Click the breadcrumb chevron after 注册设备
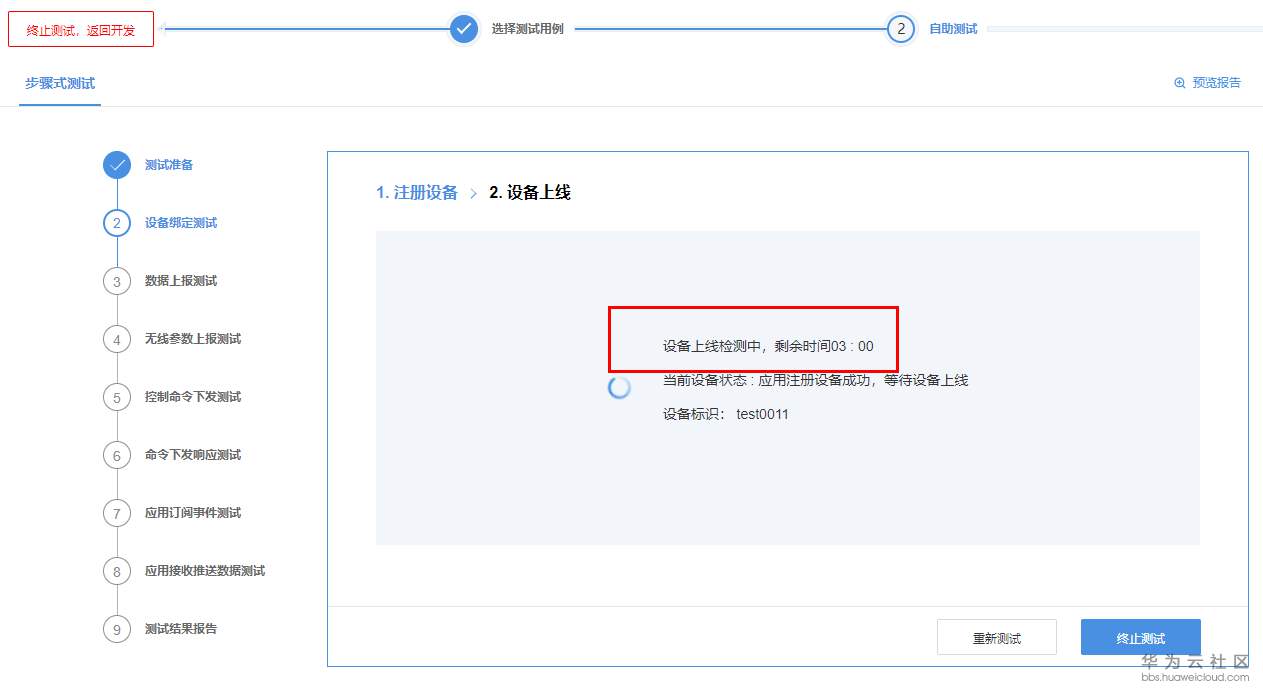The width and height of the screenshot is (1263, 692). point(473,193)
